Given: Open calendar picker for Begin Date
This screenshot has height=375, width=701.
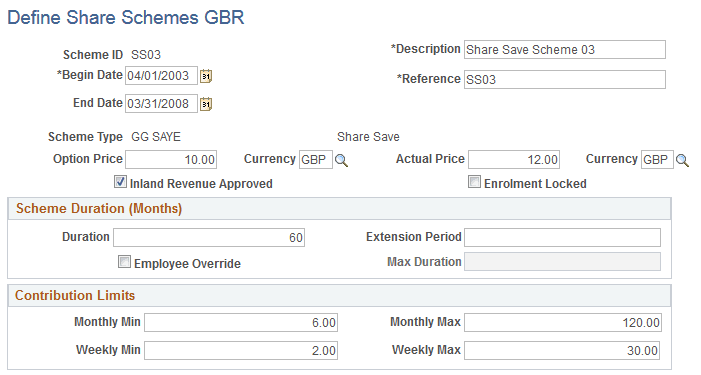Looking at the screenshot, I should point(206,76).
